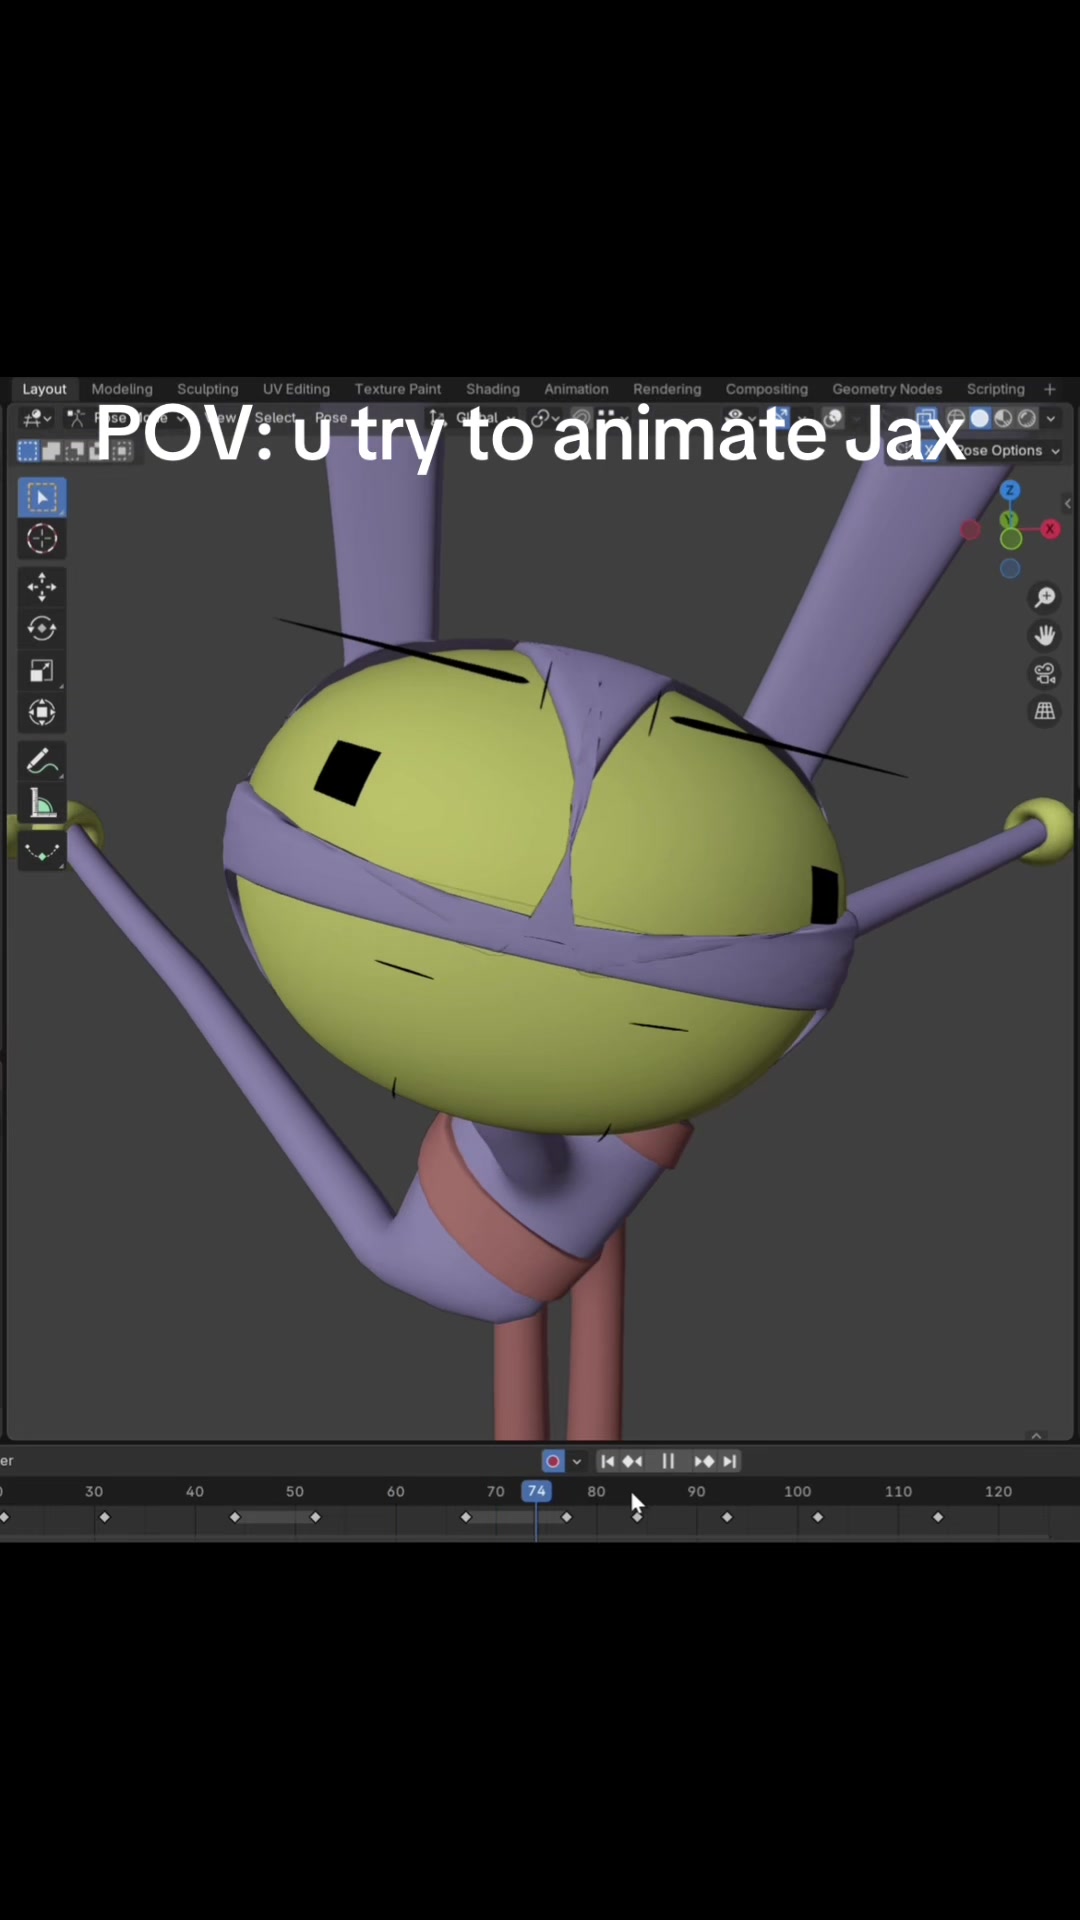Enable material preview shading
This screenshot has height=1920, width=1080.
pyautogui.click(x=1003, y=418)
